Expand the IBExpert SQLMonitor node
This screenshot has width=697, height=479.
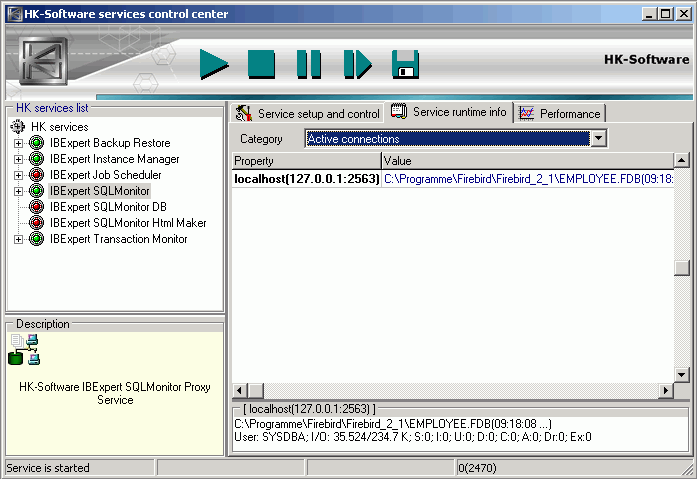(x=18, y=192)
